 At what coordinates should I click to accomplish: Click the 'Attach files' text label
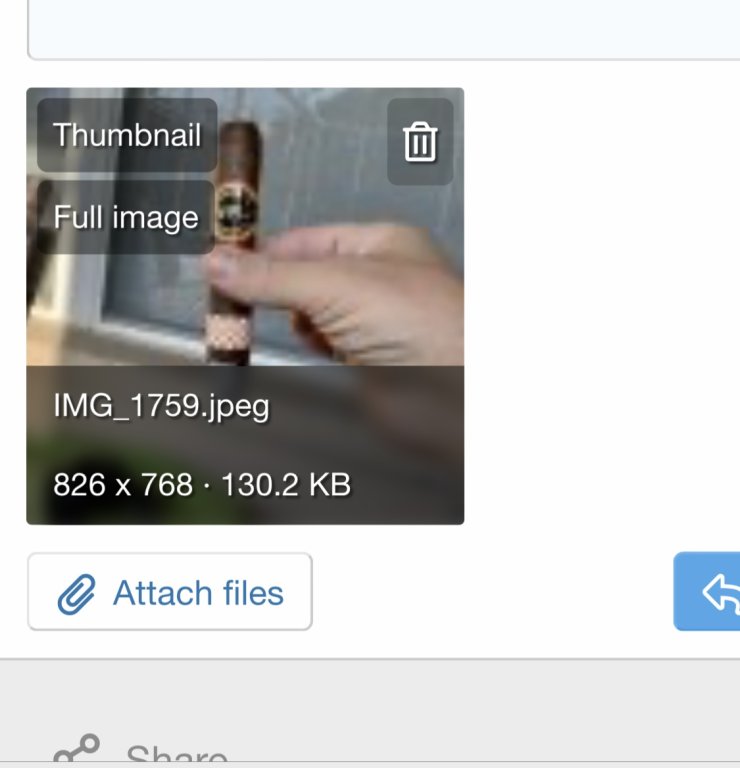click(198, 593)
